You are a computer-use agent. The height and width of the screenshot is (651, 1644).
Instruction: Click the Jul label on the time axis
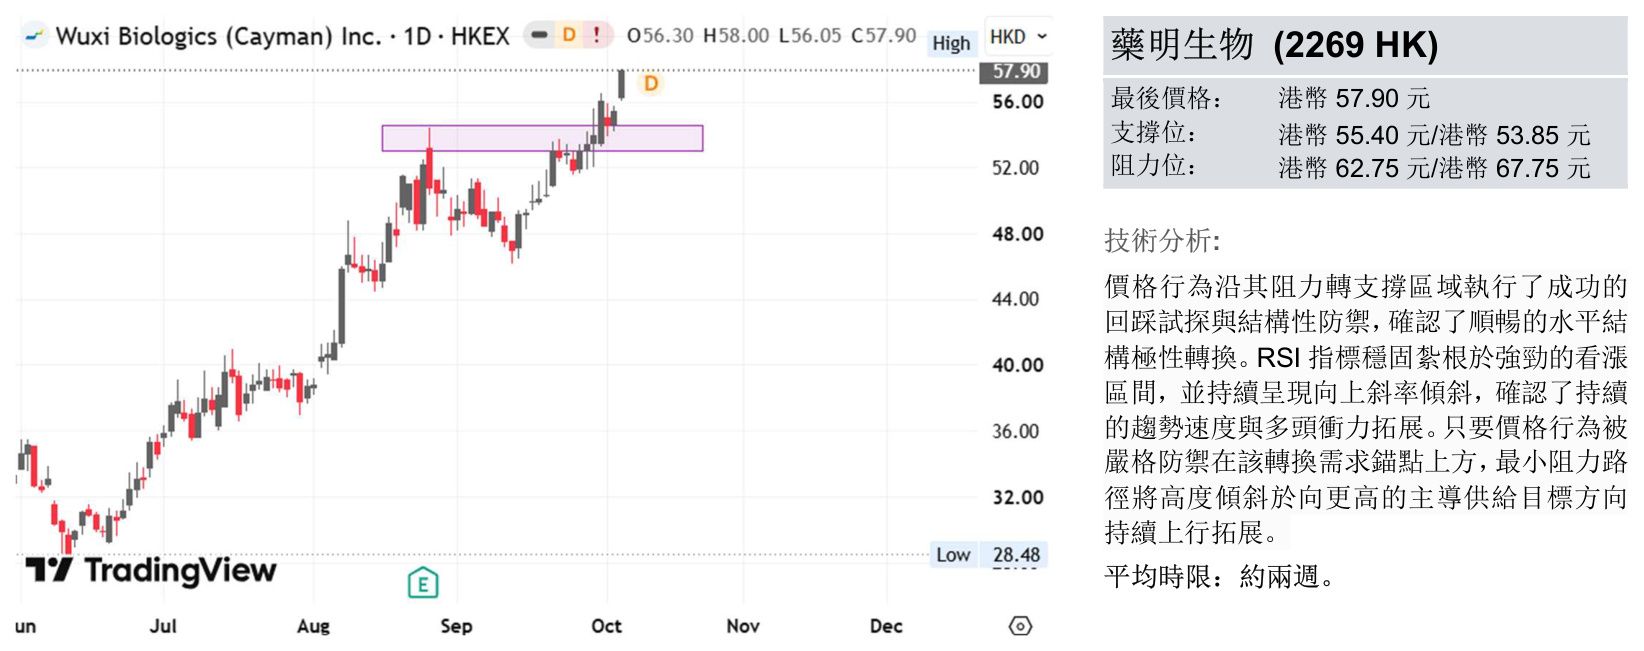tap(163, 626)
